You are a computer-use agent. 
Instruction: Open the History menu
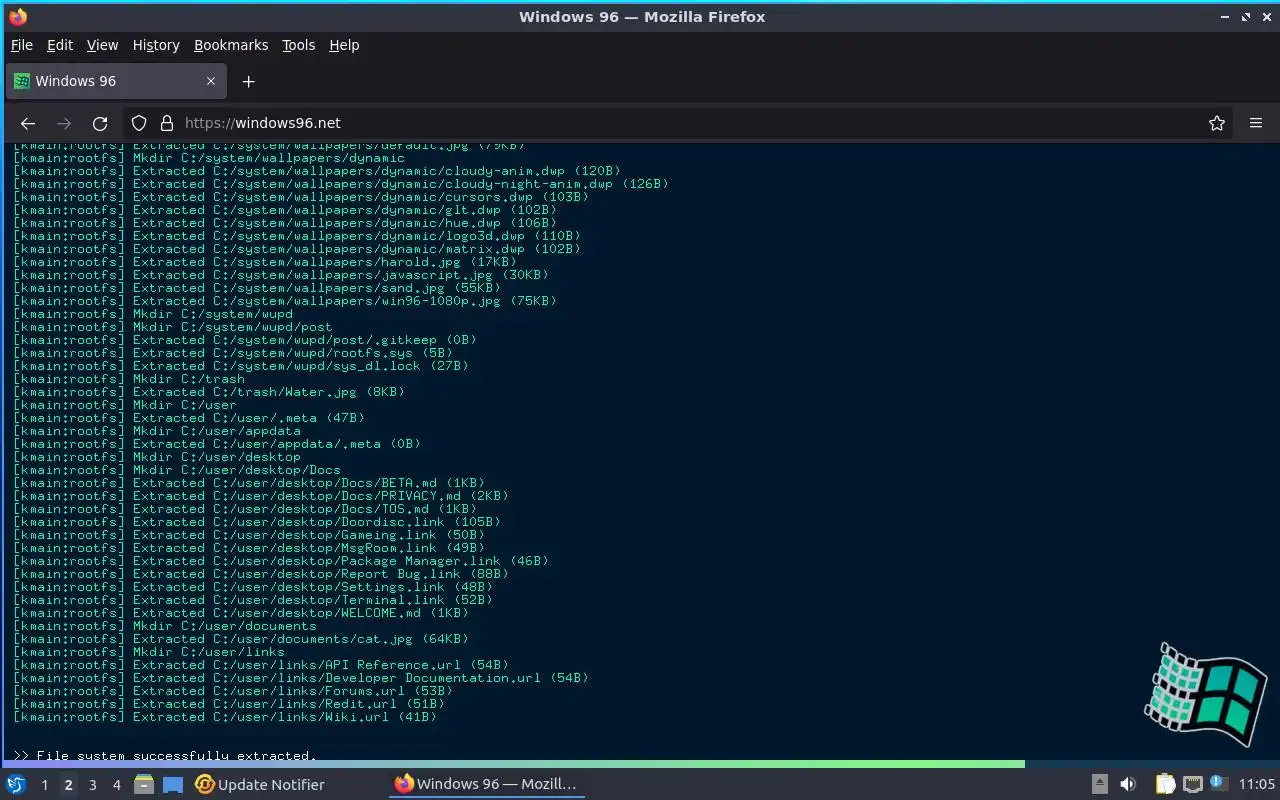(x=156, y=45)
